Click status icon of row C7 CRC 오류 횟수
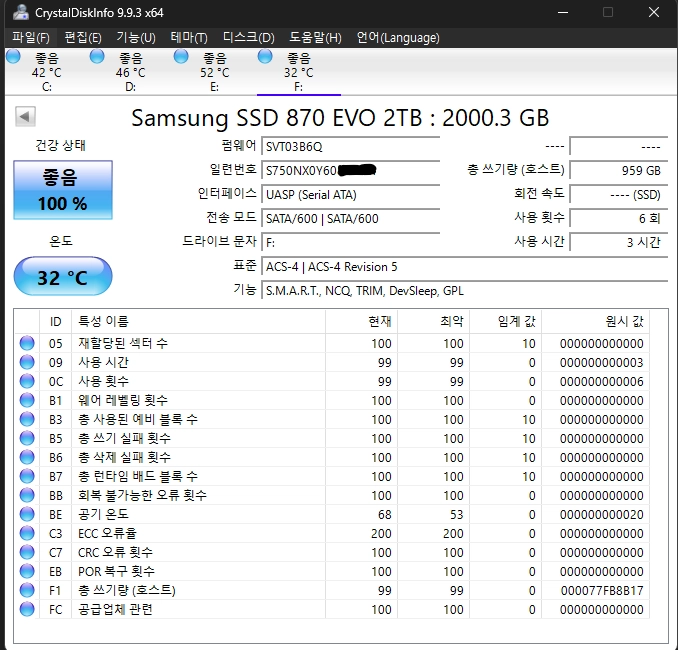 [x=27, y=552]
